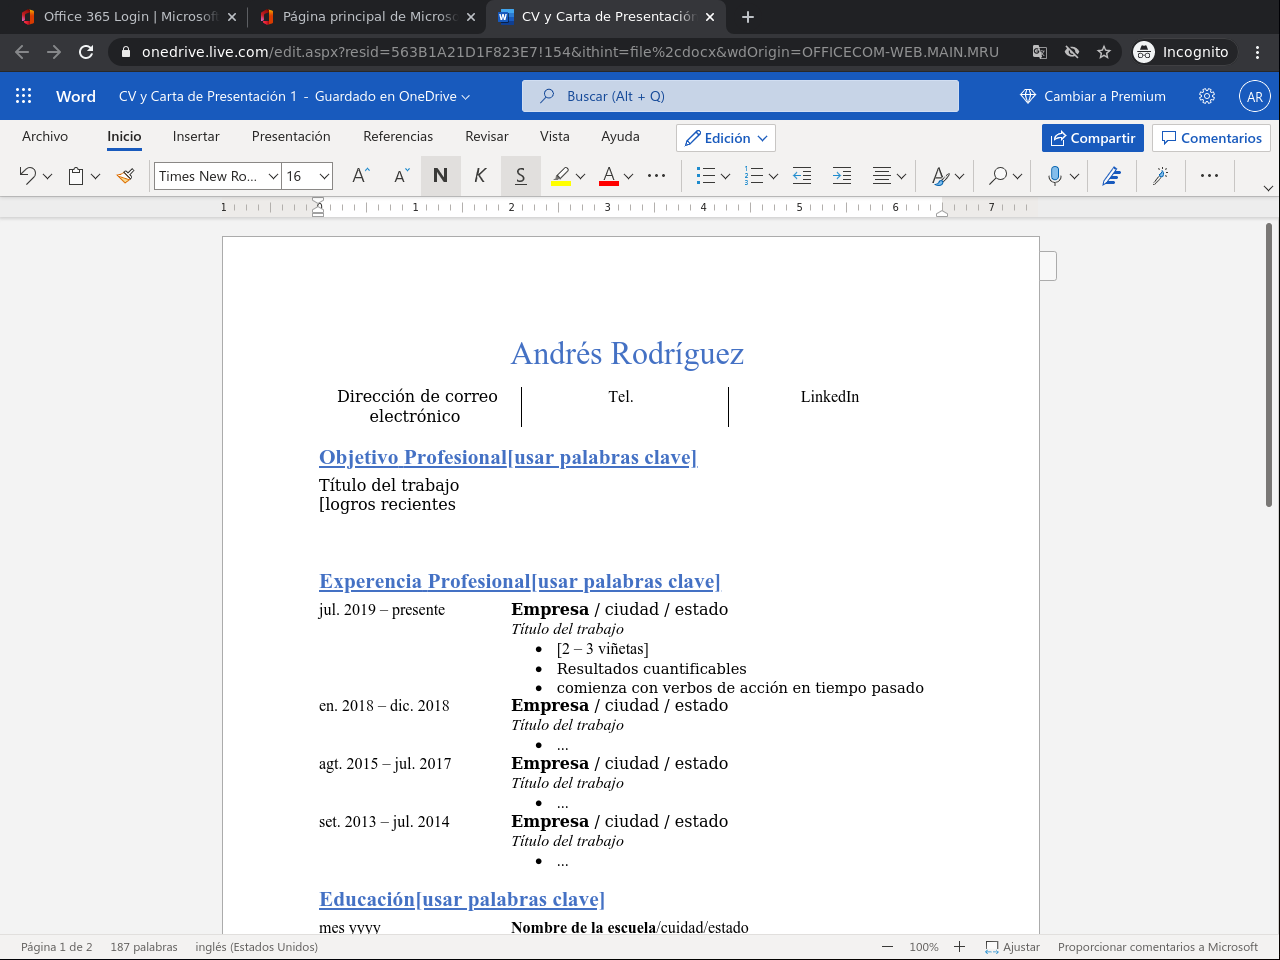
Task: Toggle bold formatting (N)
Action: (440, 176)
